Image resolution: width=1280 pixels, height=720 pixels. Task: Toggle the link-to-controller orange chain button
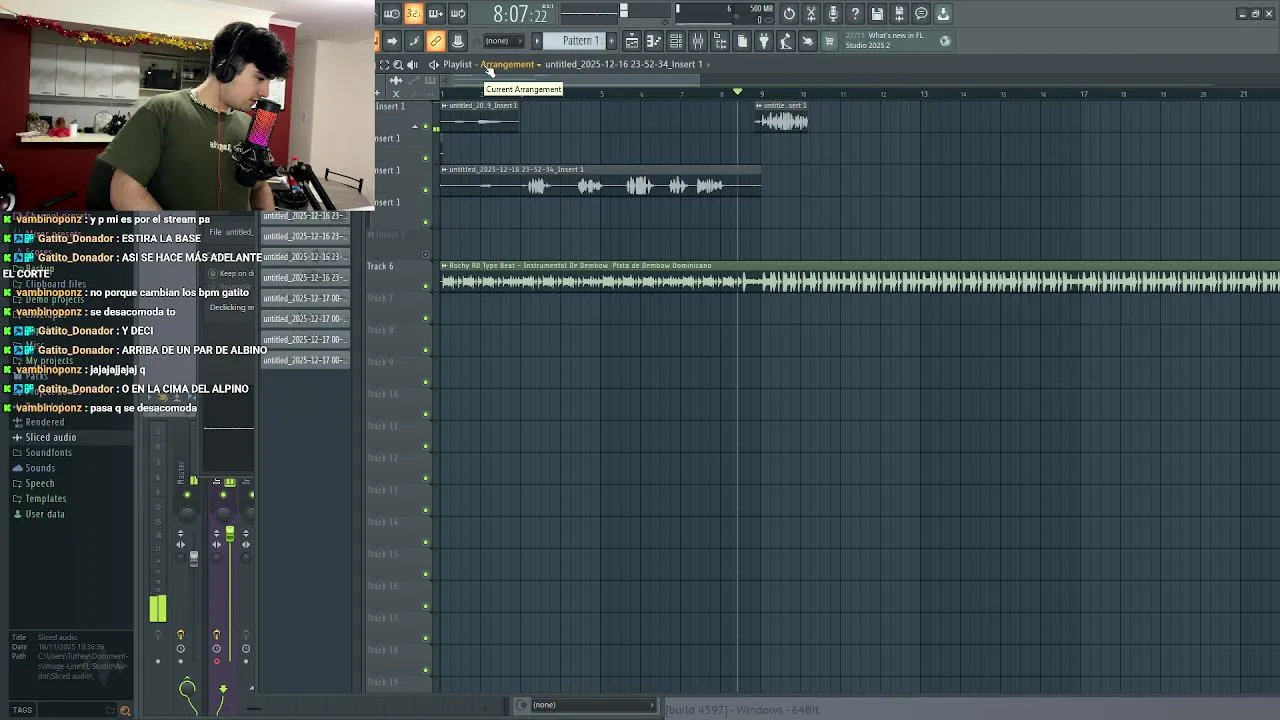click(x=435, y=41)
